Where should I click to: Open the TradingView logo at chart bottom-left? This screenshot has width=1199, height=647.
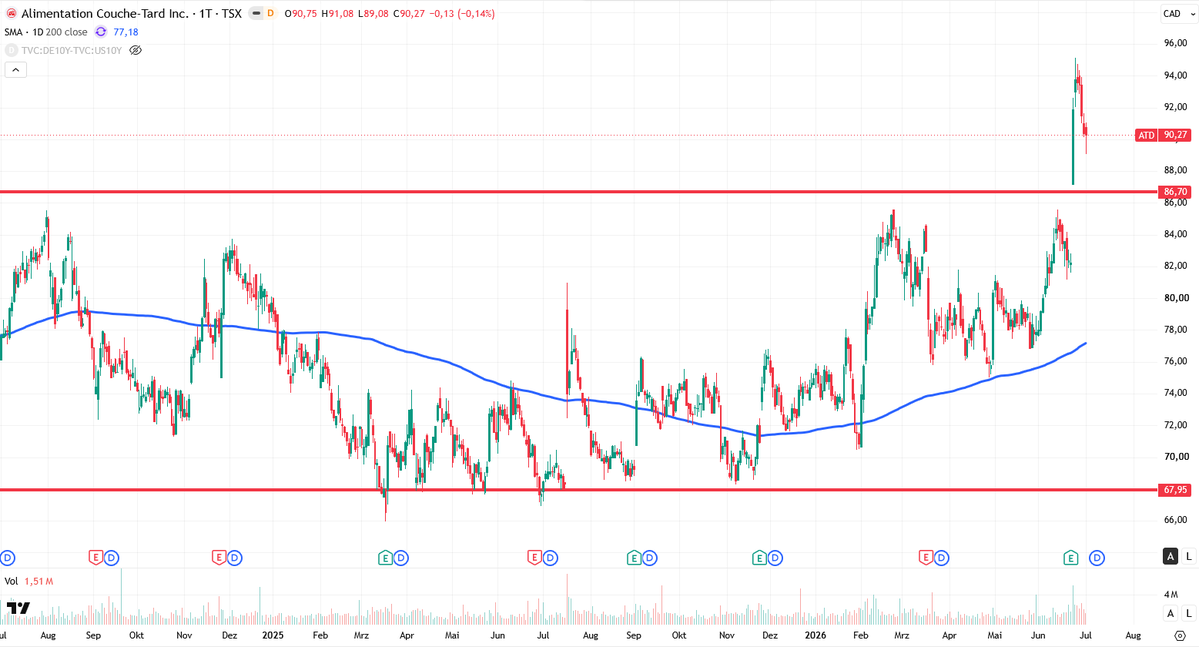18,608
